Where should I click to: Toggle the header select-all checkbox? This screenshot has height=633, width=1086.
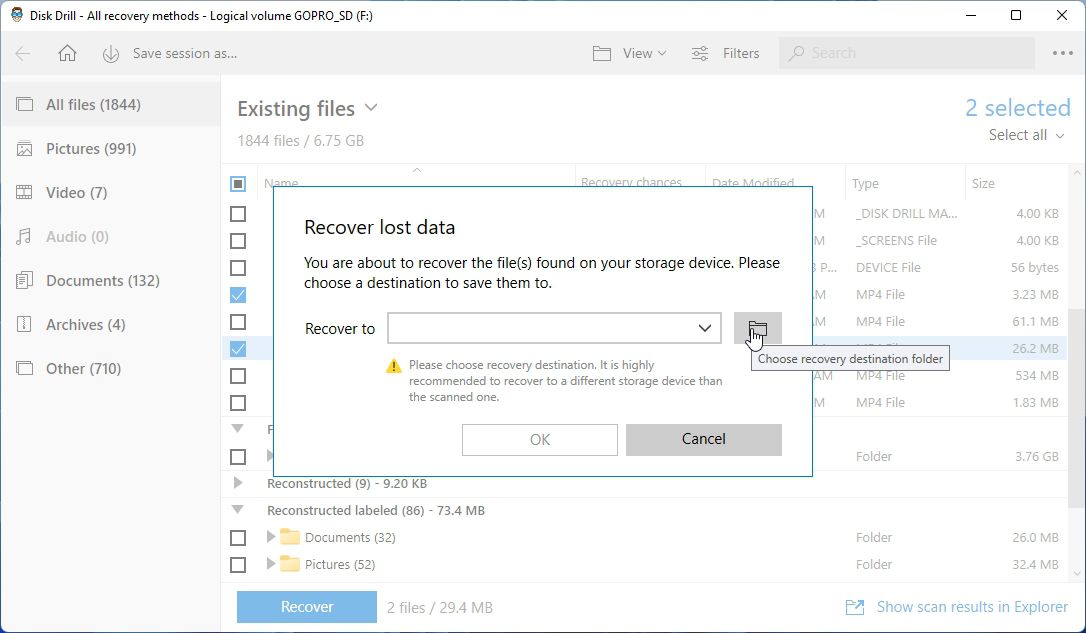point(238,184)
